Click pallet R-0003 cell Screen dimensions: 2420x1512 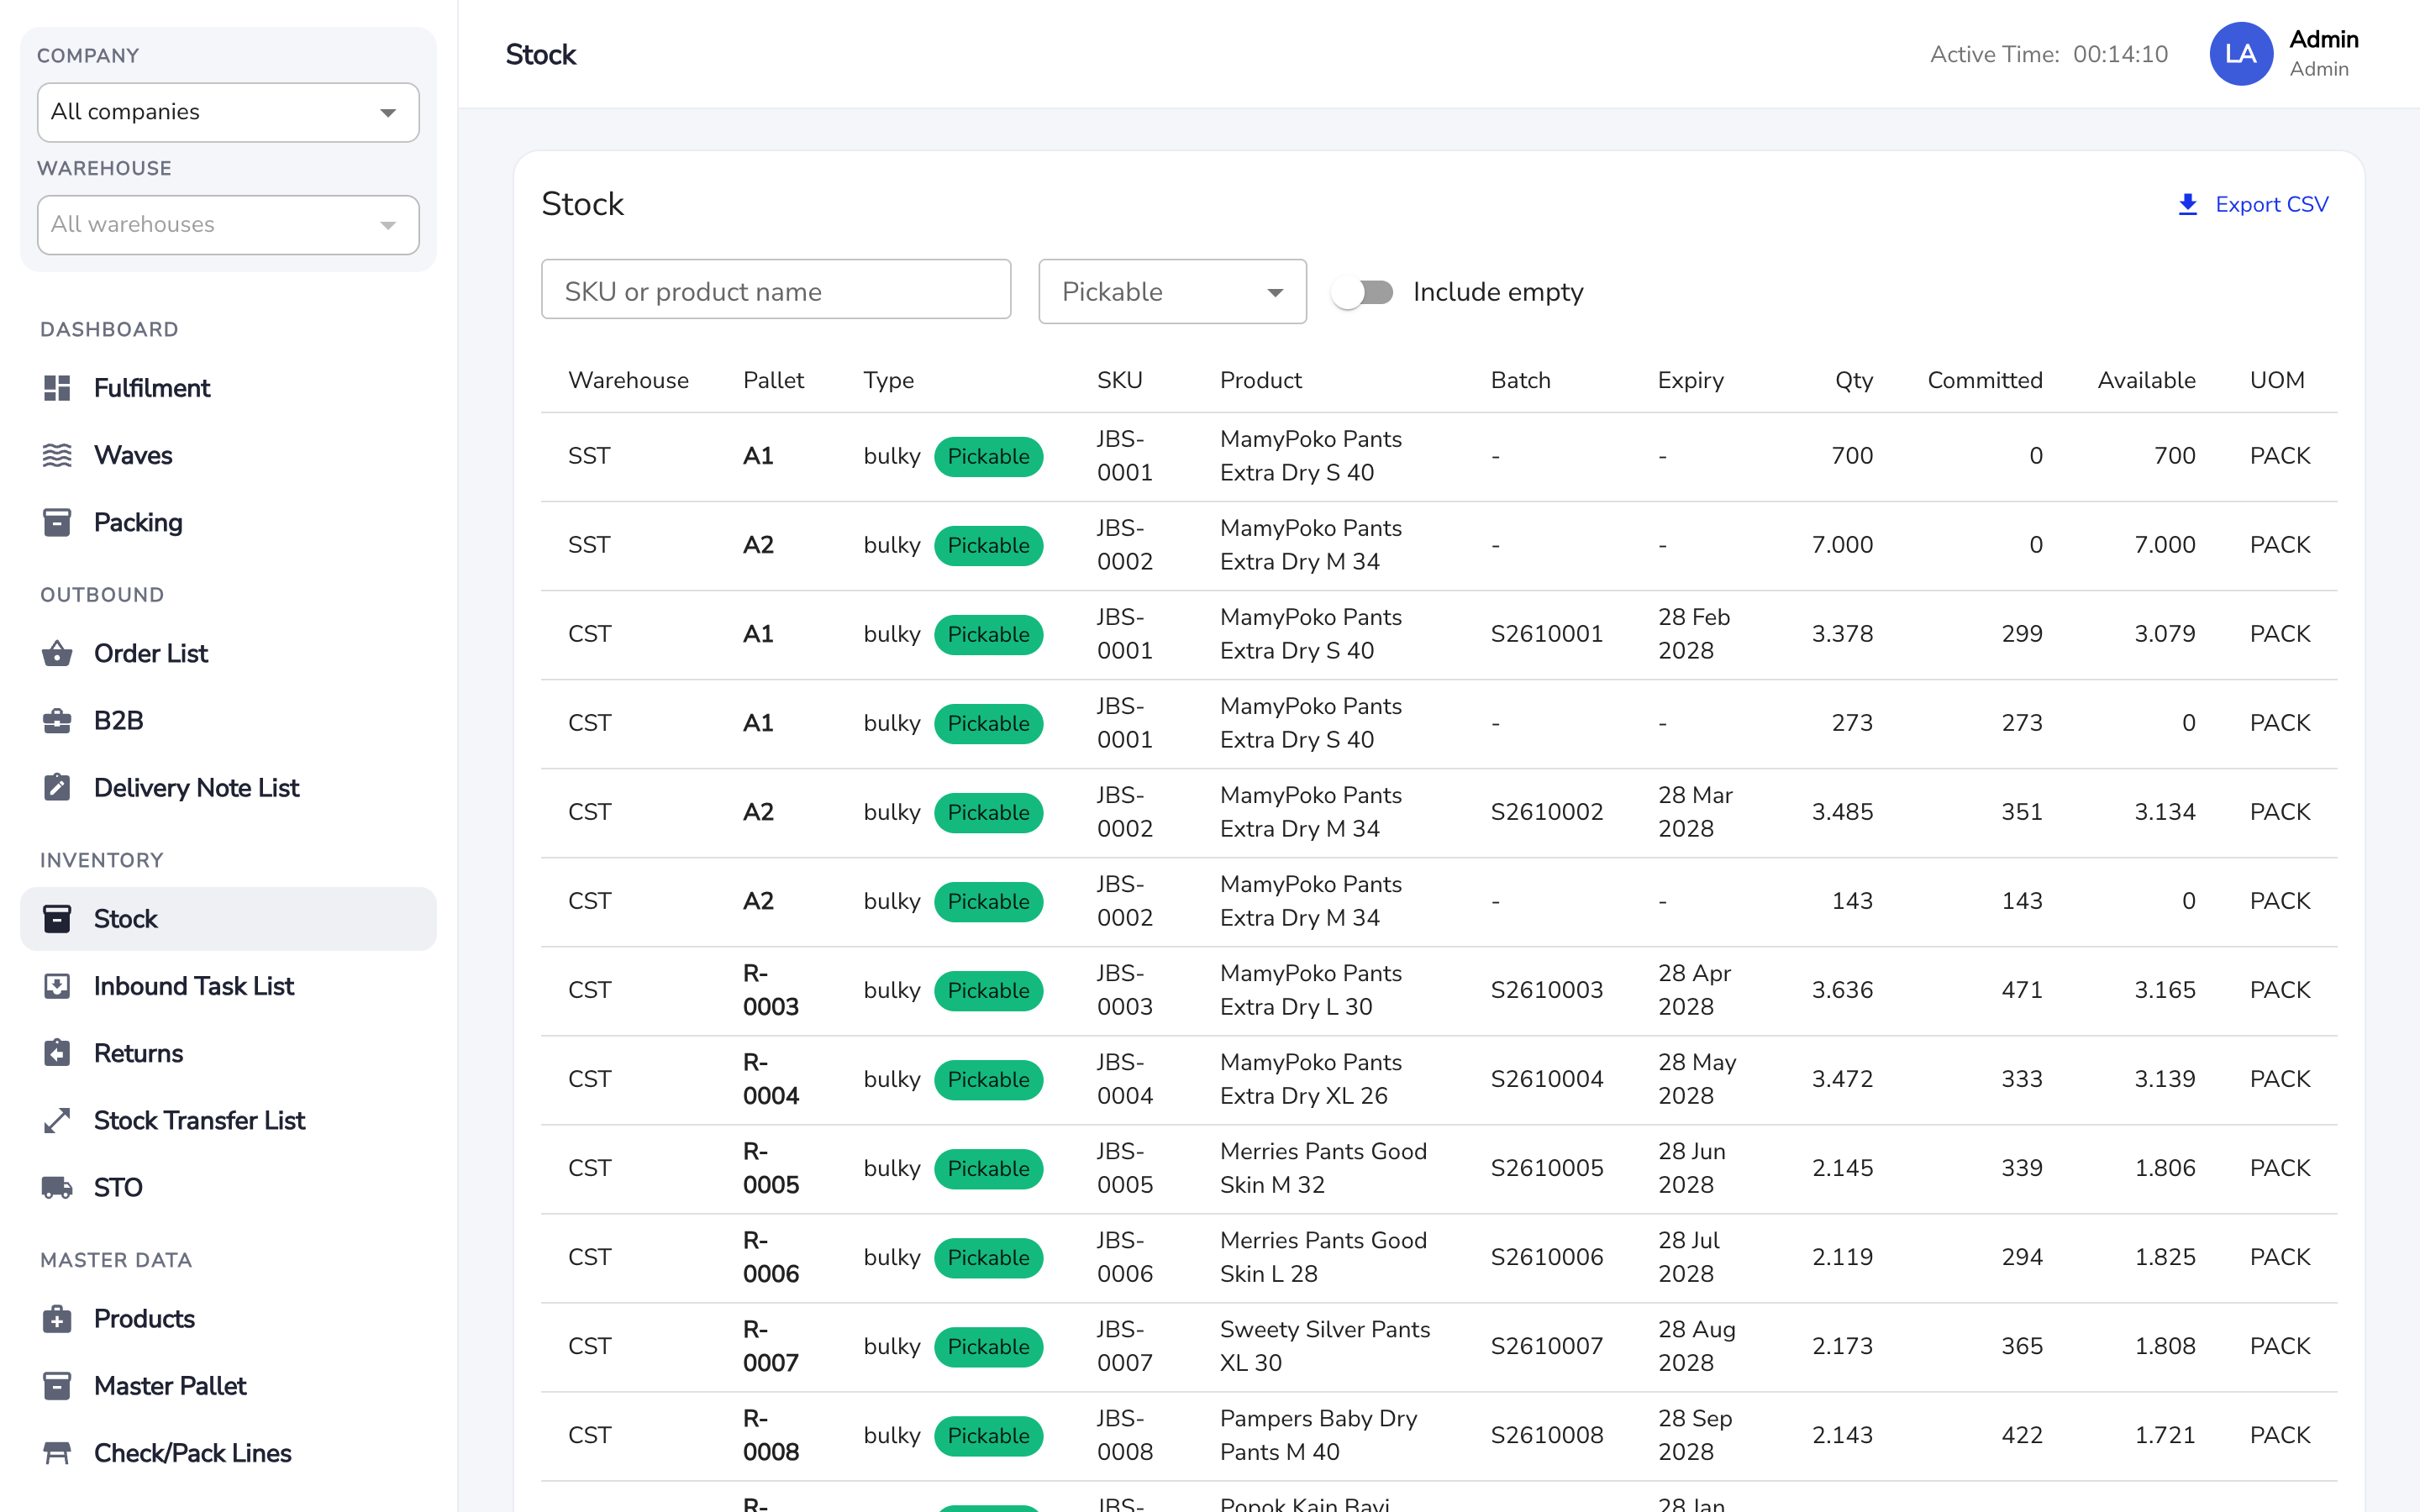[x=770, y=990]
